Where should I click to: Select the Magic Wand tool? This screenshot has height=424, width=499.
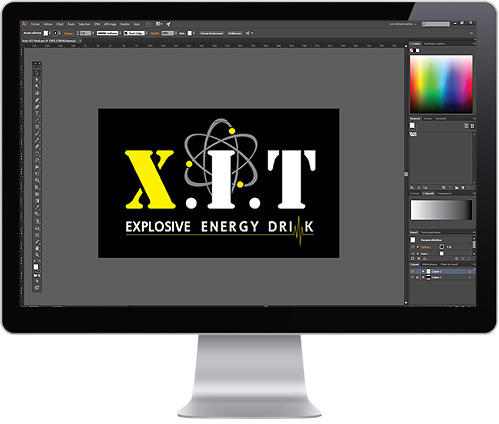click(37, 87)
